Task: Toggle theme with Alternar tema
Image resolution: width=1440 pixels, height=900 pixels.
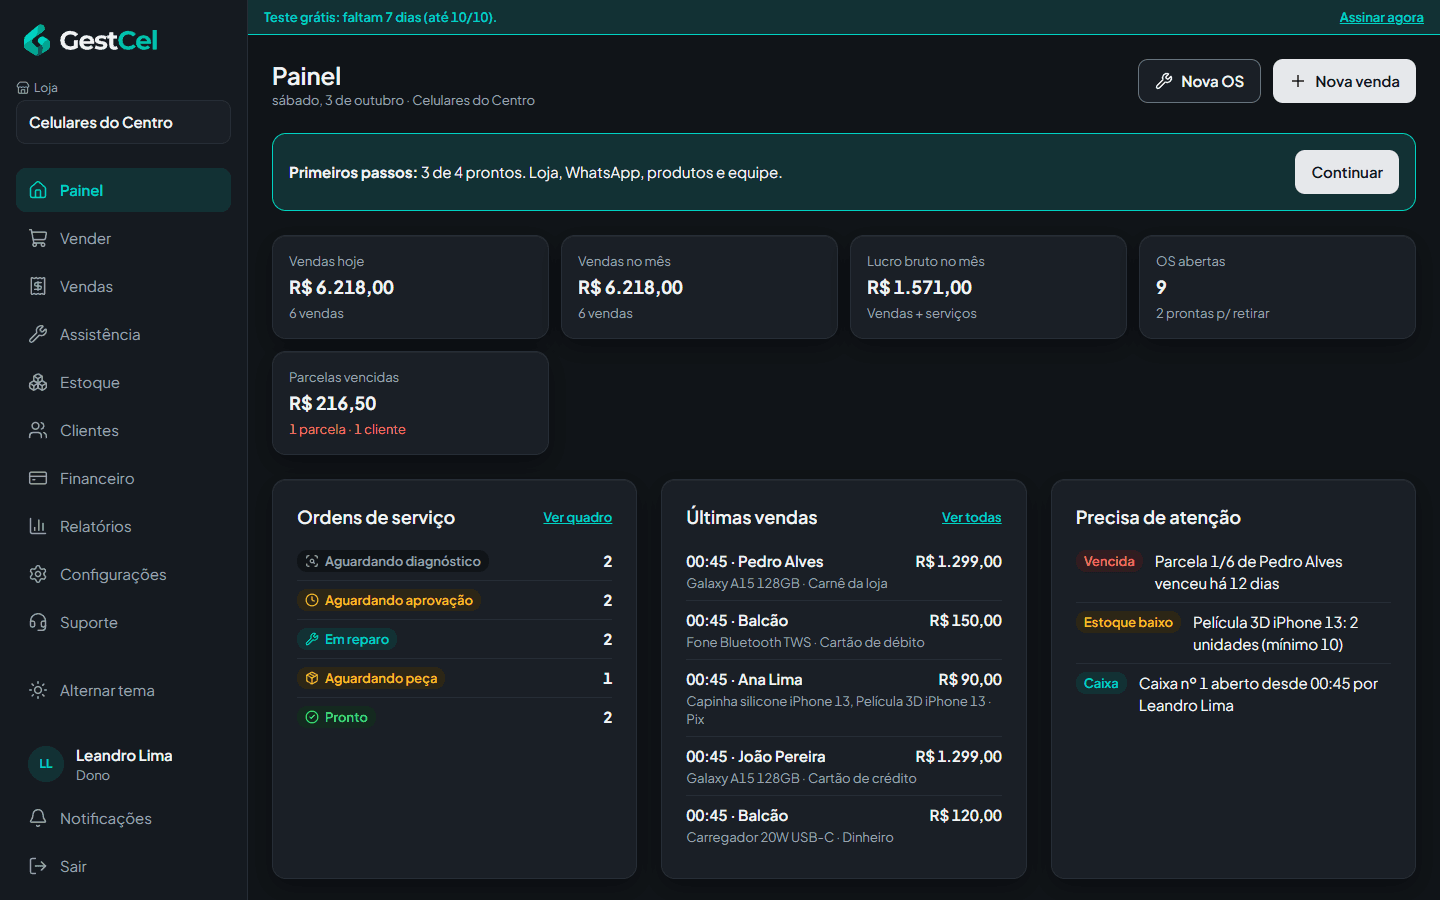Action: click(123, 690)
